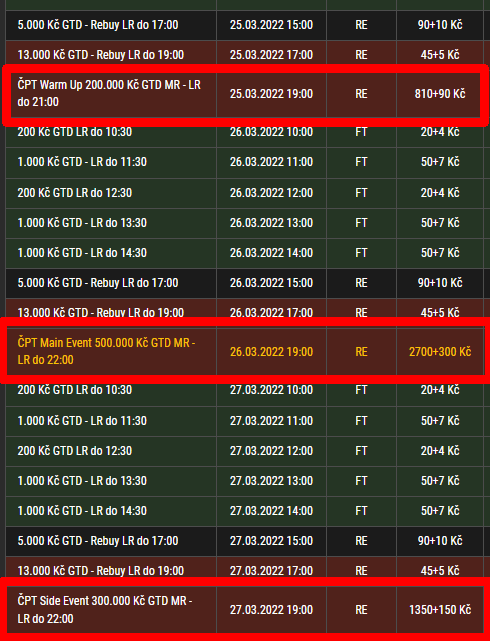Select the 13.000 Kč GTD Rebuy on 26.03.2022
Viewport: 490px width, 641px height.
click(244, 313)
